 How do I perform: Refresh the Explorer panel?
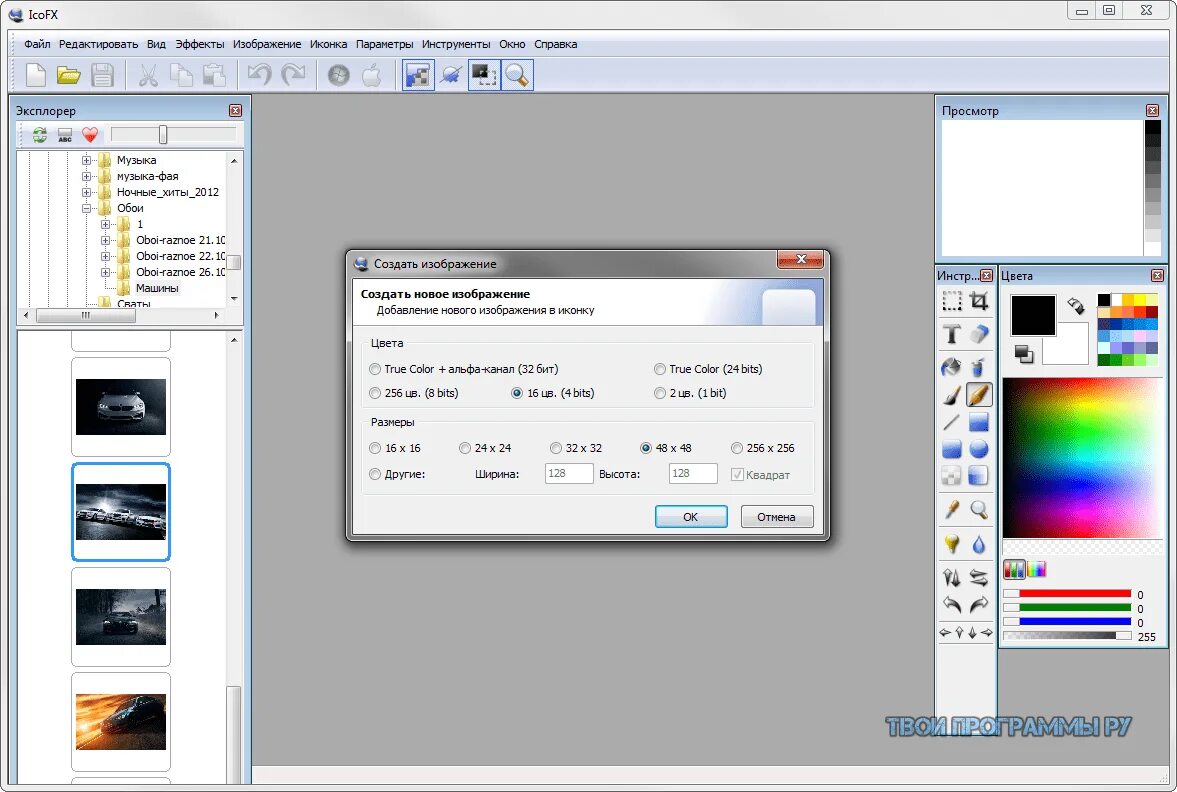39,135
